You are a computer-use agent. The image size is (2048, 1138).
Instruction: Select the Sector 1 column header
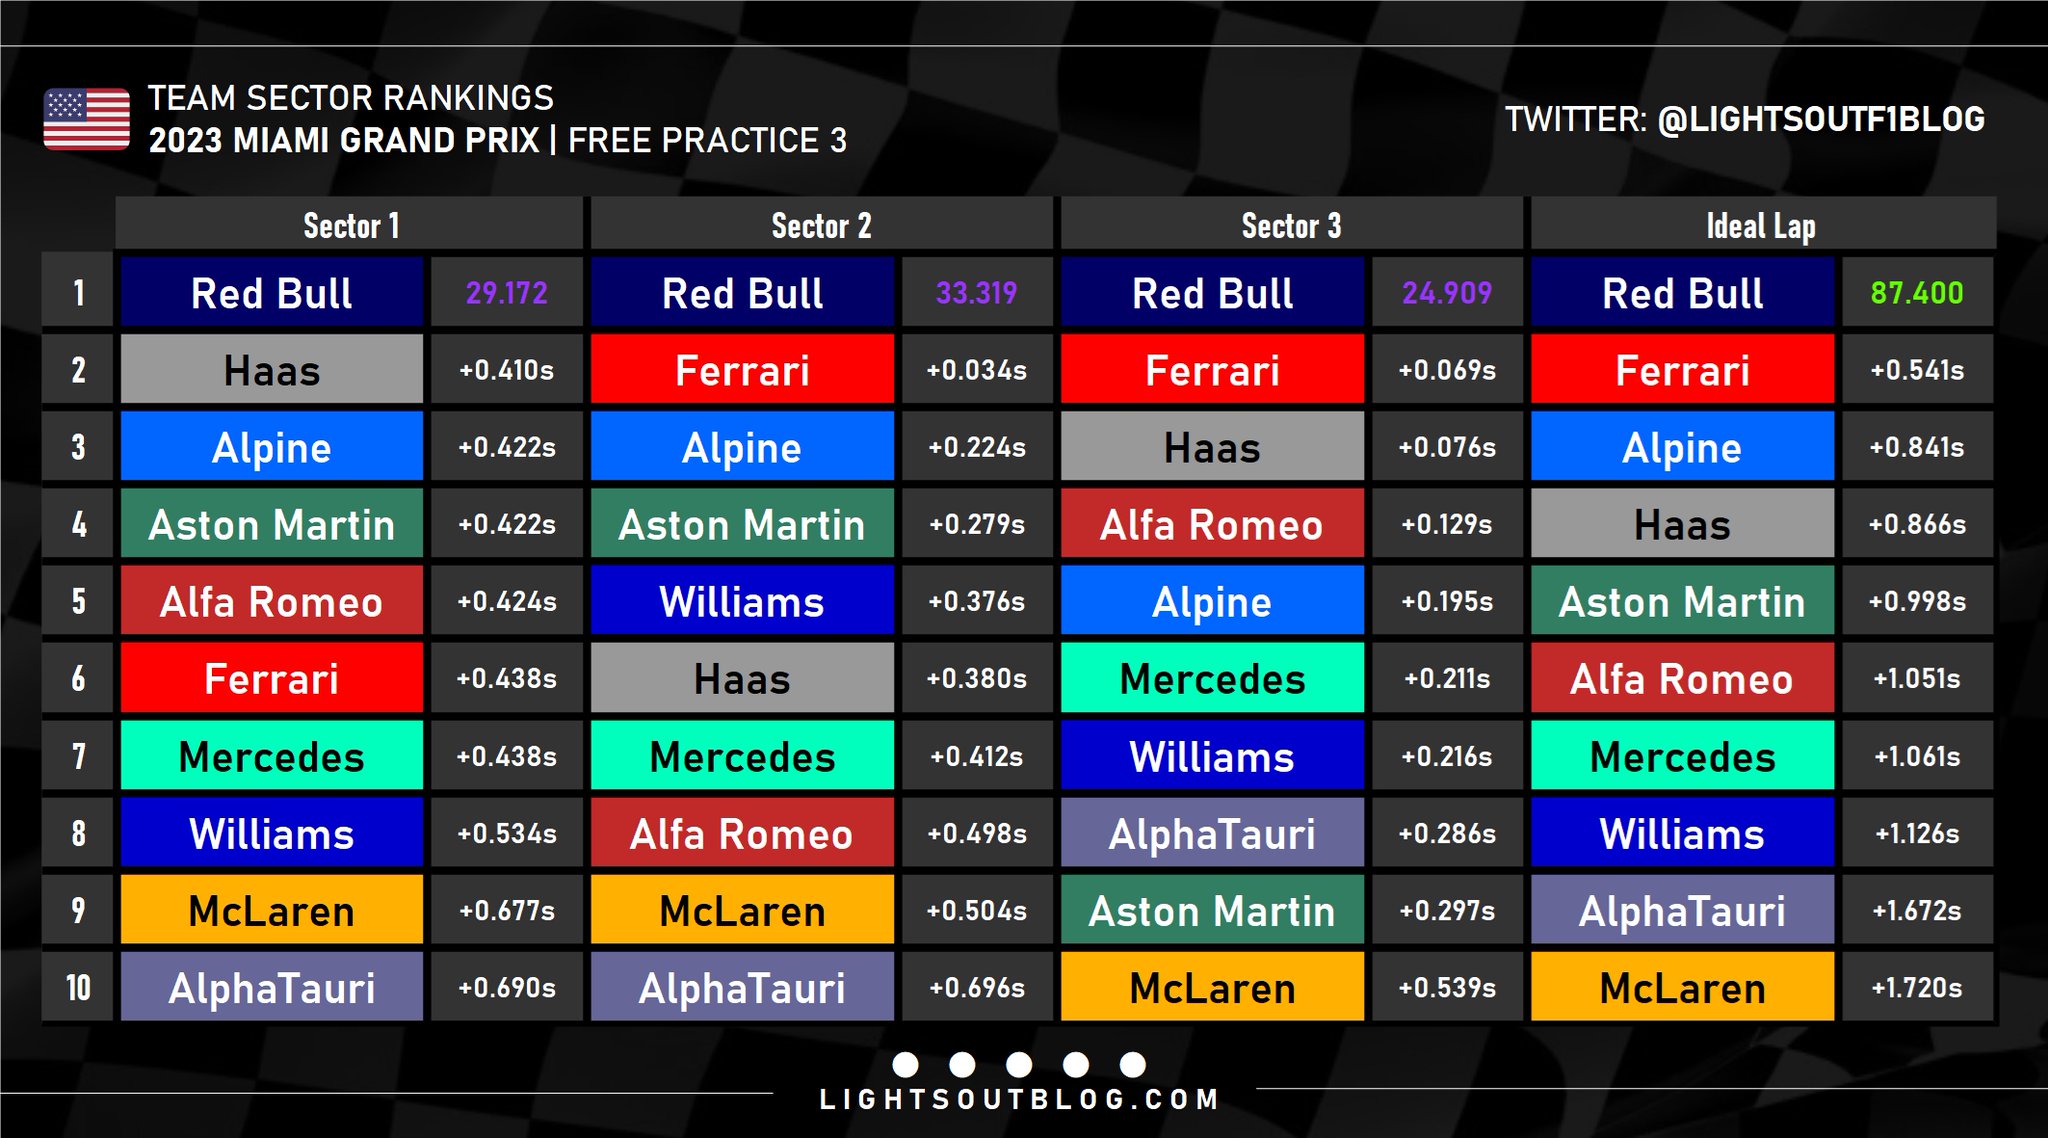(350, 225)
